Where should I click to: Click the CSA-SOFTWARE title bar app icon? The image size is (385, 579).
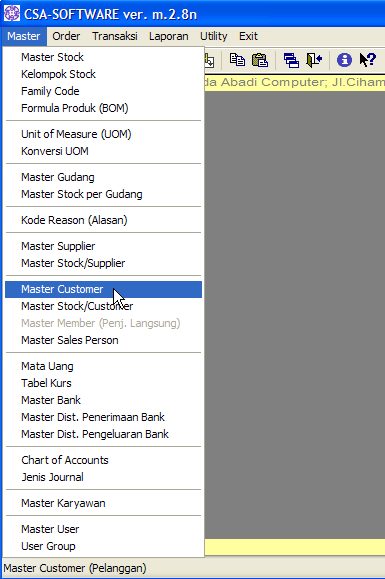(11, 13)
